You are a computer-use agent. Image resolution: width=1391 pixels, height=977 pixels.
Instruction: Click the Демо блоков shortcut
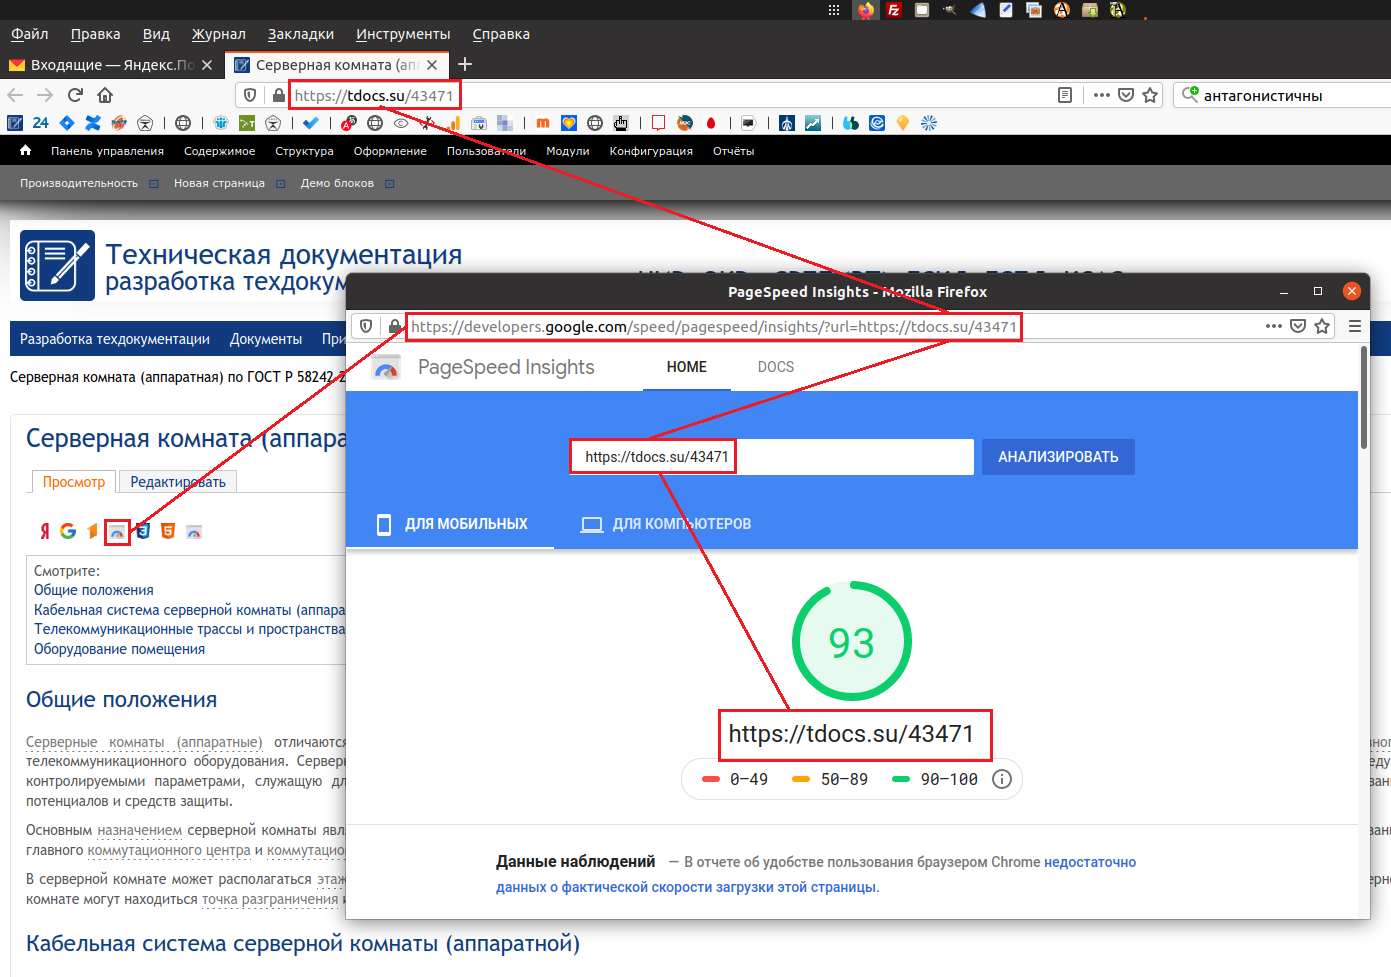click(x=337, y=183)
